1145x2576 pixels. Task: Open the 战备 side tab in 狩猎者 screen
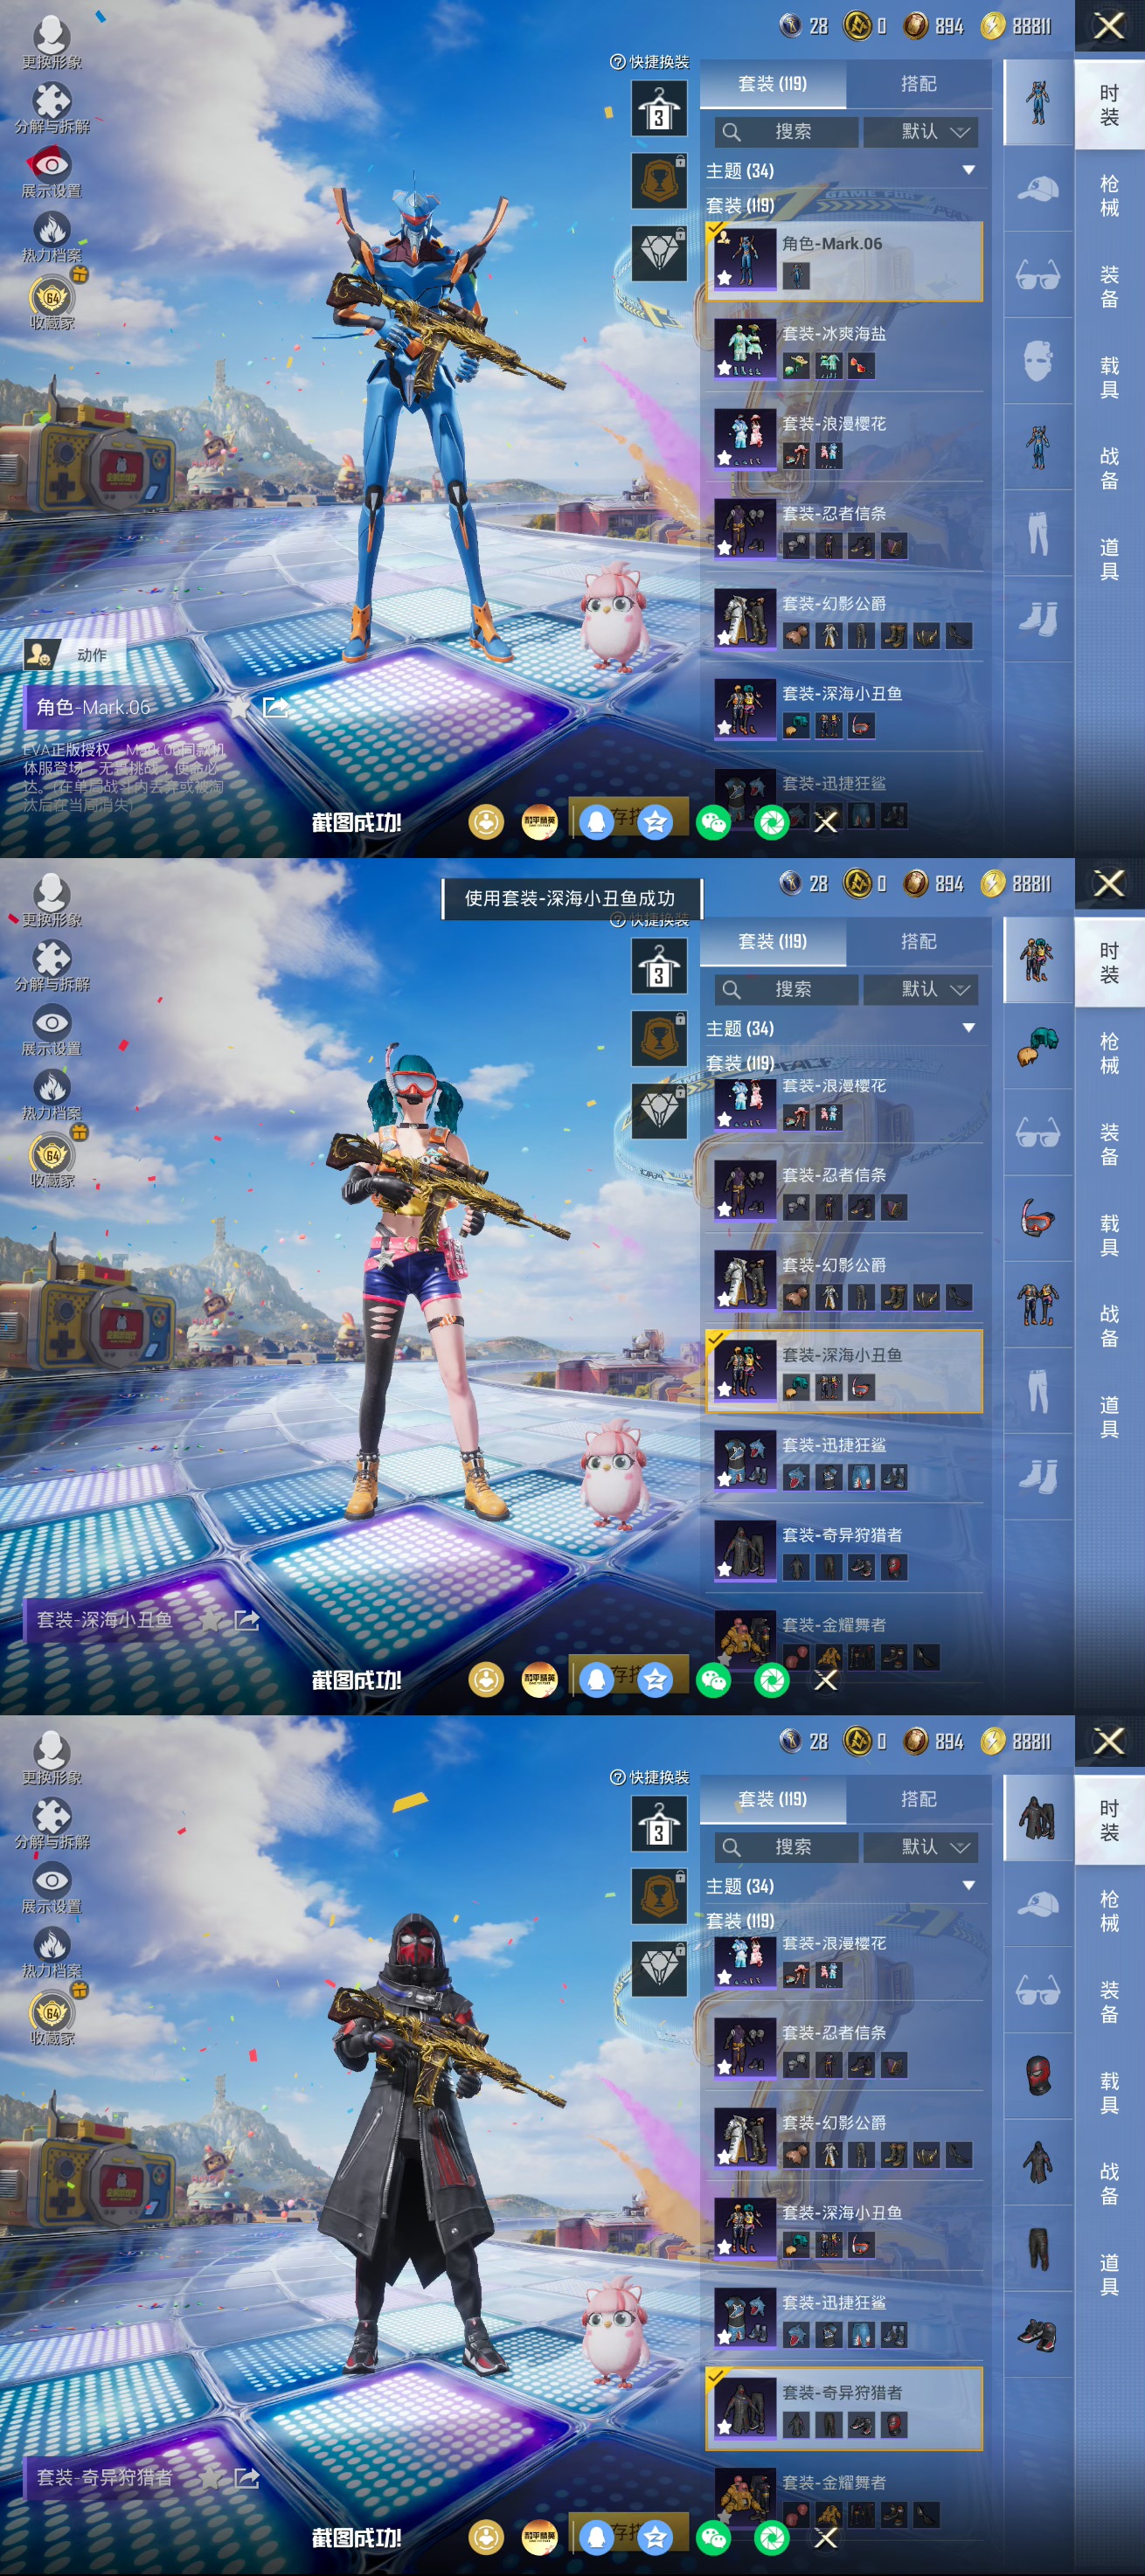[1110, 2184]
